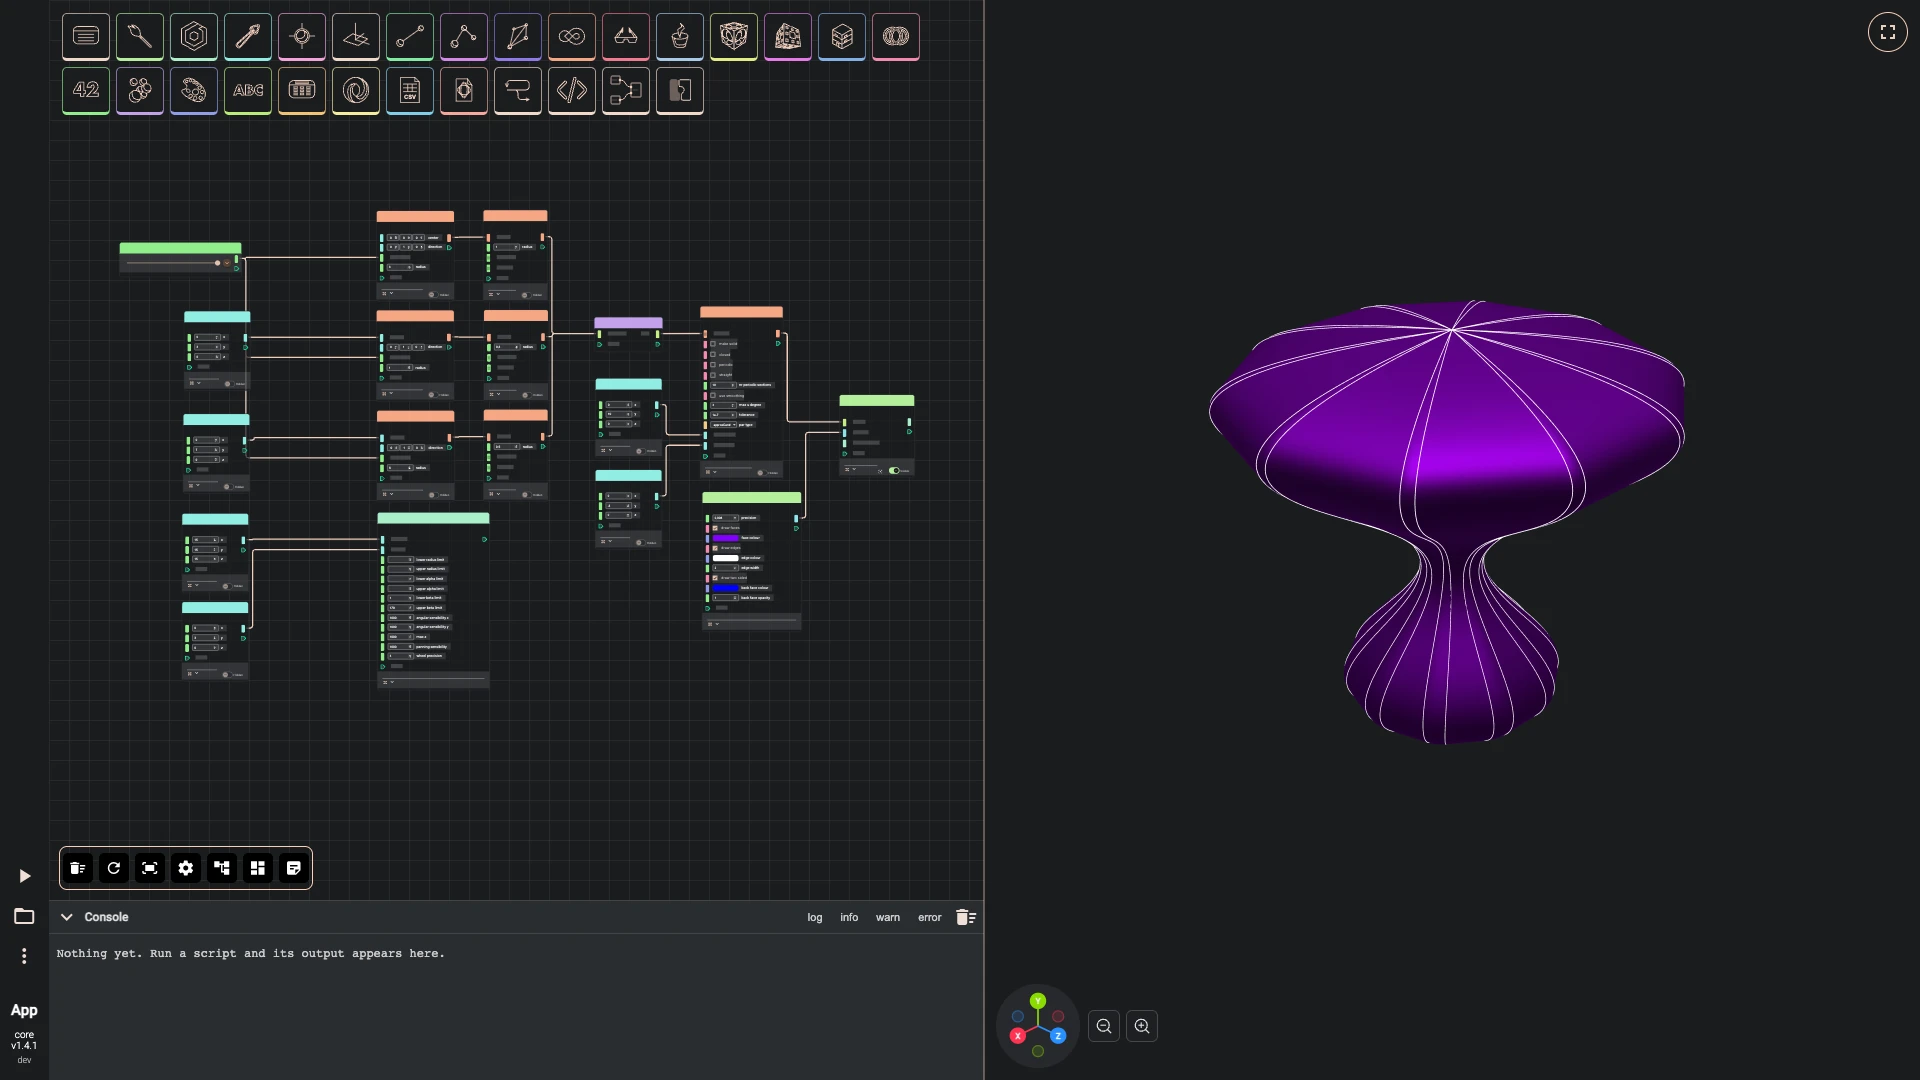Image resolution: width=1920 pixels, height=1080 pixels.
Task: Filter console by log messages
Action: coord(815,917)
